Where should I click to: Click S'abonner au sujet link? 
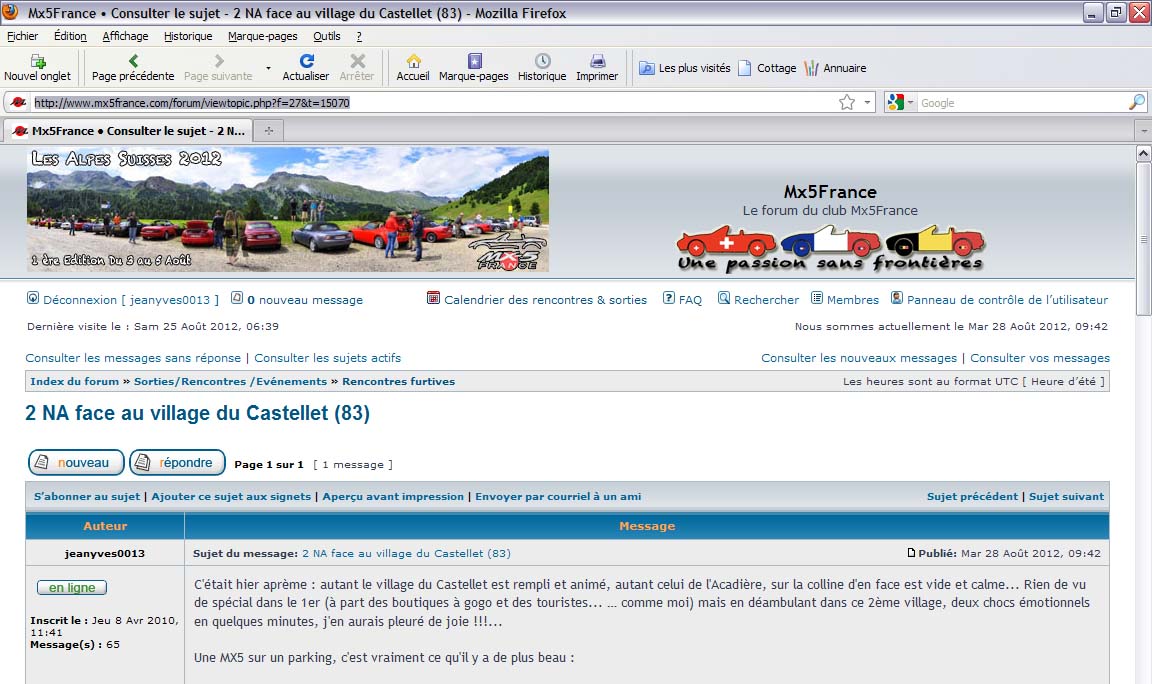click(87, 496)
